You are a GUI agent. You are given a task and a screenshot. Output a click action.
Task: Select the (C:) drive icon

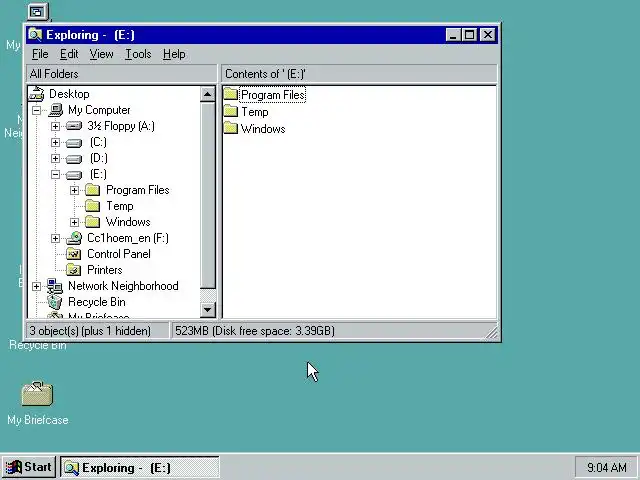[74, 142]
